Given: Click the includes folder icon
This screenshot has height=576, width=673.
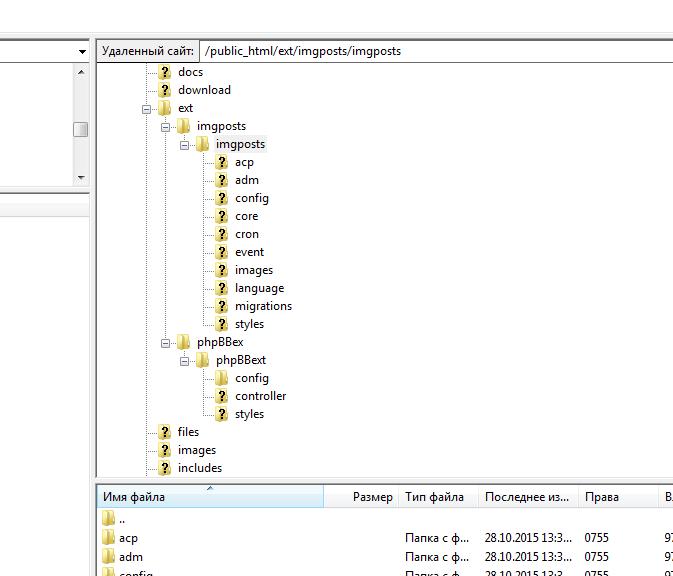Looking at the screenshot, I should point(165,468).
